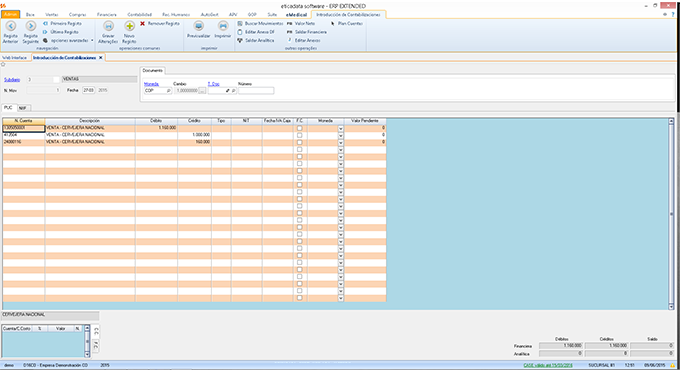Select Débito cell 1.160.000
Viewport: 680px width, 370px height.
[156, 128]
